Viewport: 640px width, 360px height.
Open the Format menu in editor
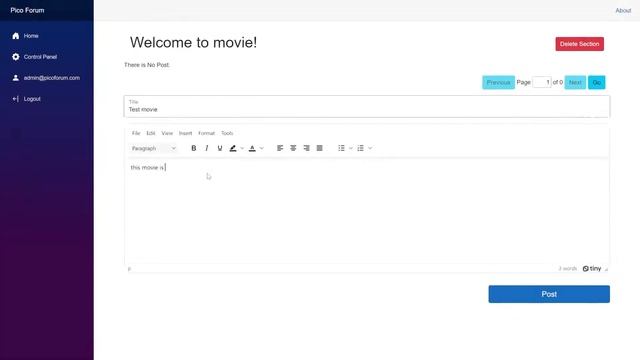pyautogui.click(x=206, y=133)
